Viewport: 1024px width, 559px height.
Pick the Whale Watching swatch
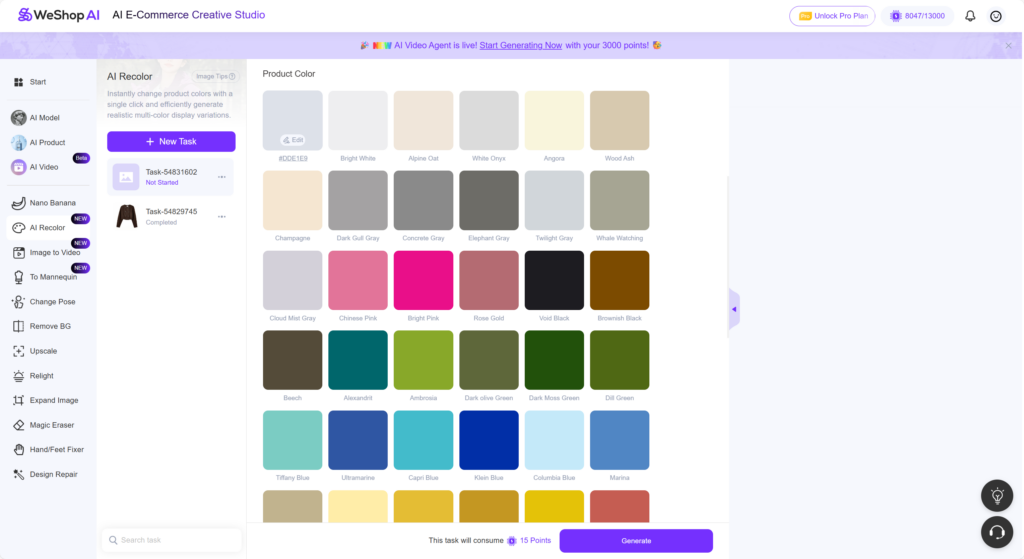click(x=620, y=200)
